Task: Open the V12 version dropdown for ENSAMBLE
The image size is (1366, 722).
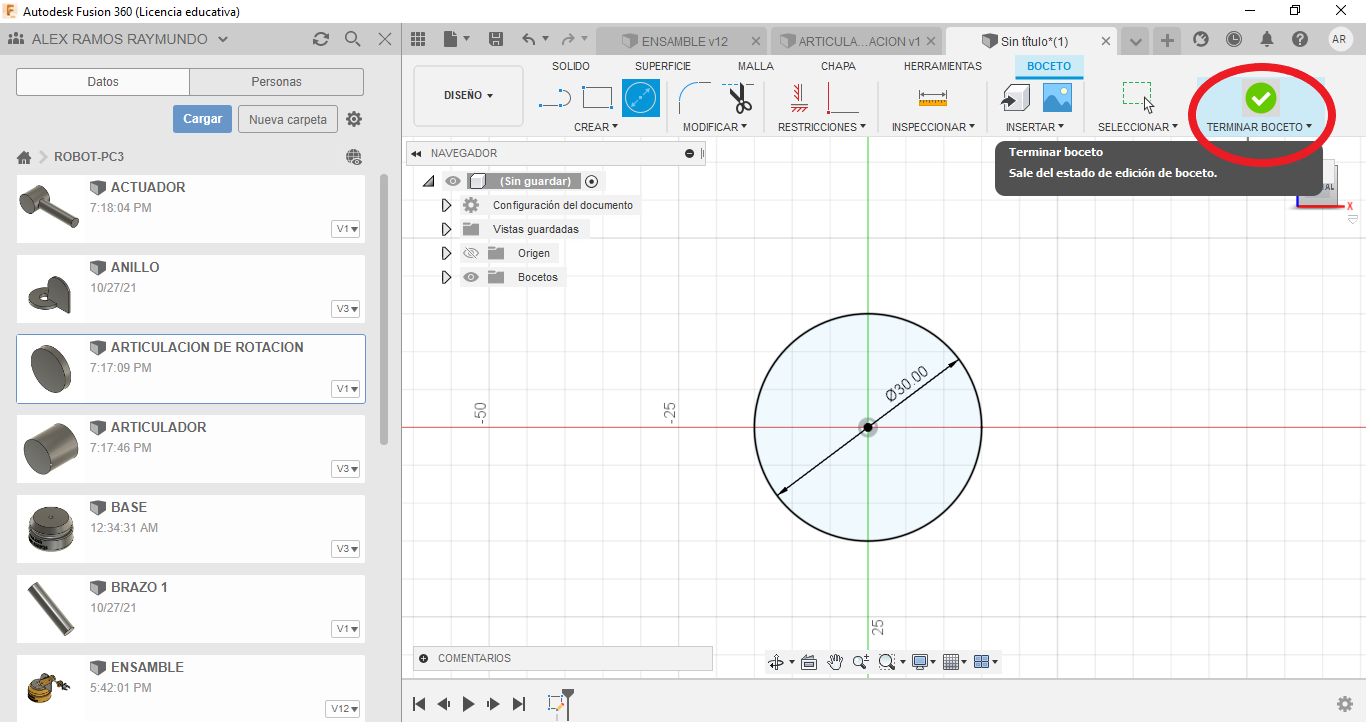Action: 343,709
